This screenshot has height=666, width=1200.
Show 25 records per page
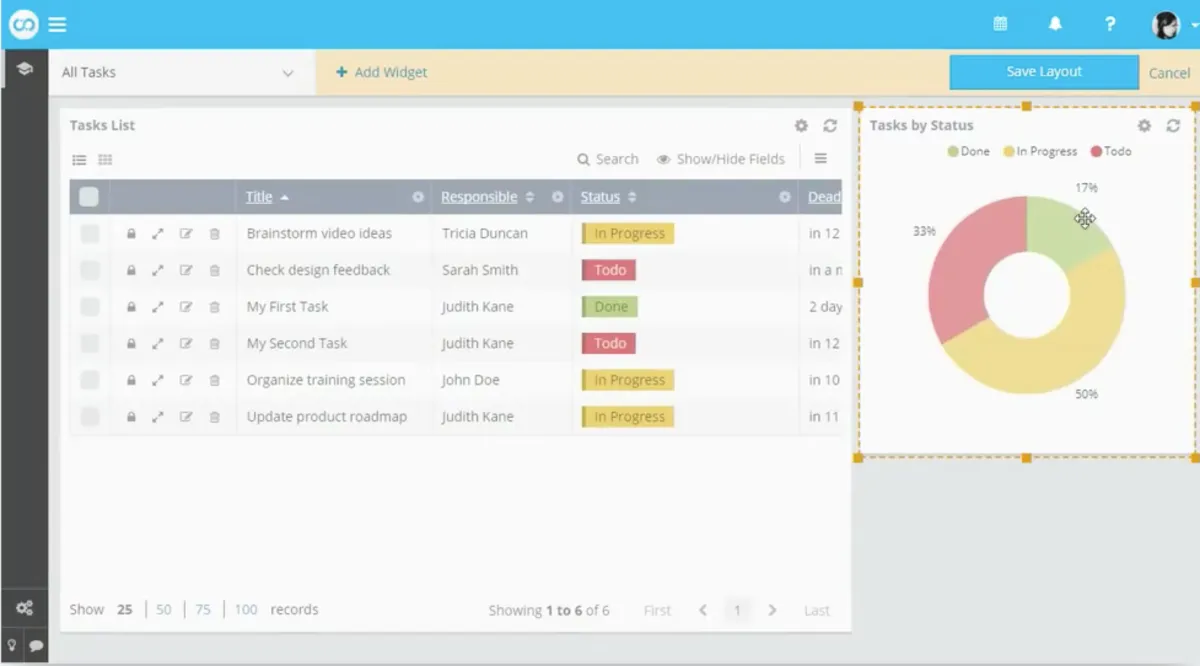click(x=124, y=610)
